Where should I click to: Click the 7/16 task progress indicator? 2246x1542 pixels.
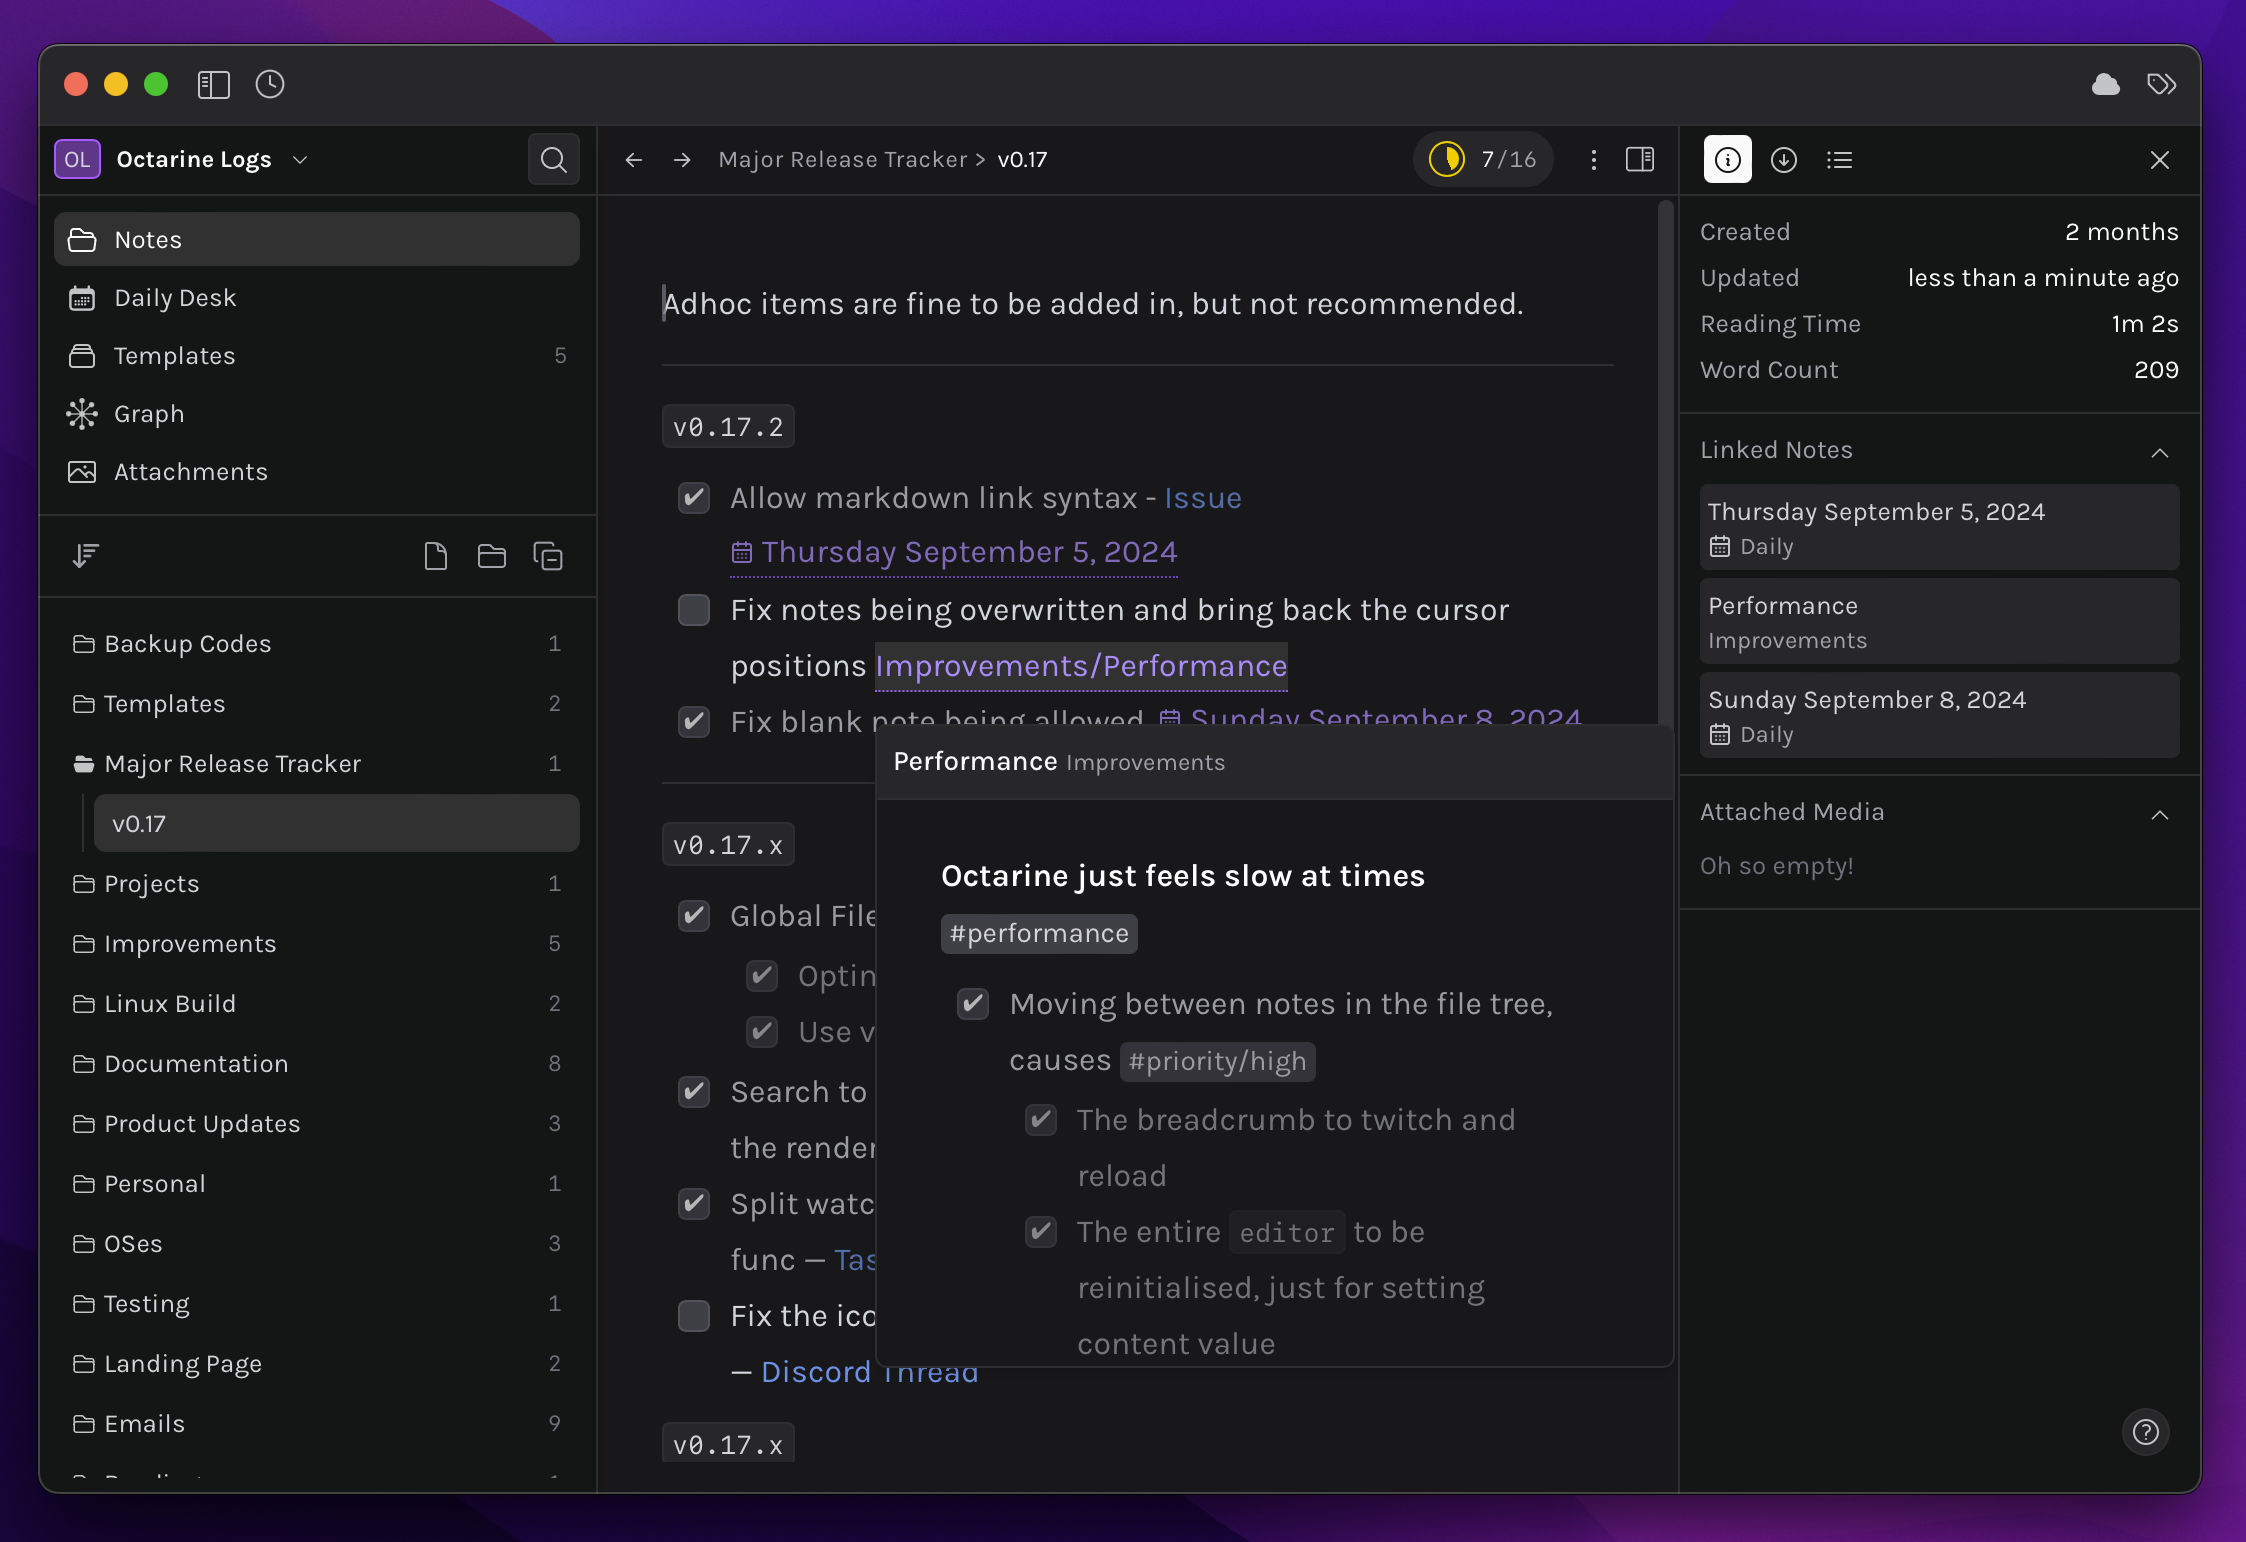pyautogui.click(x=1484, y=160)
